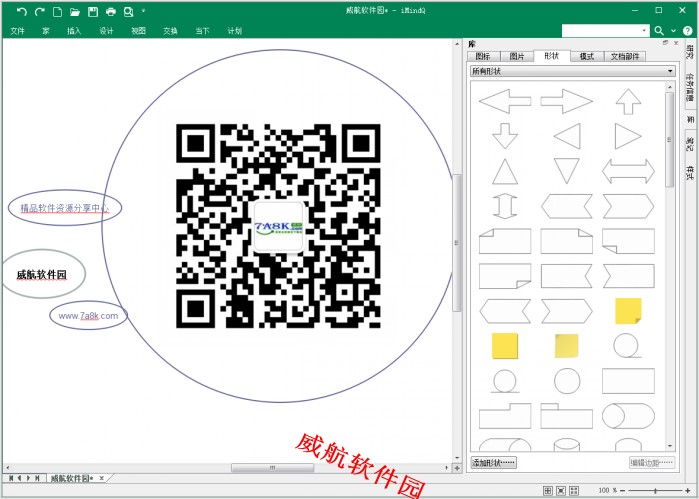This screenshot has height=499, width=699.
Task: Open the 所有形状 category dropdown
Action: tap(573, 71)
